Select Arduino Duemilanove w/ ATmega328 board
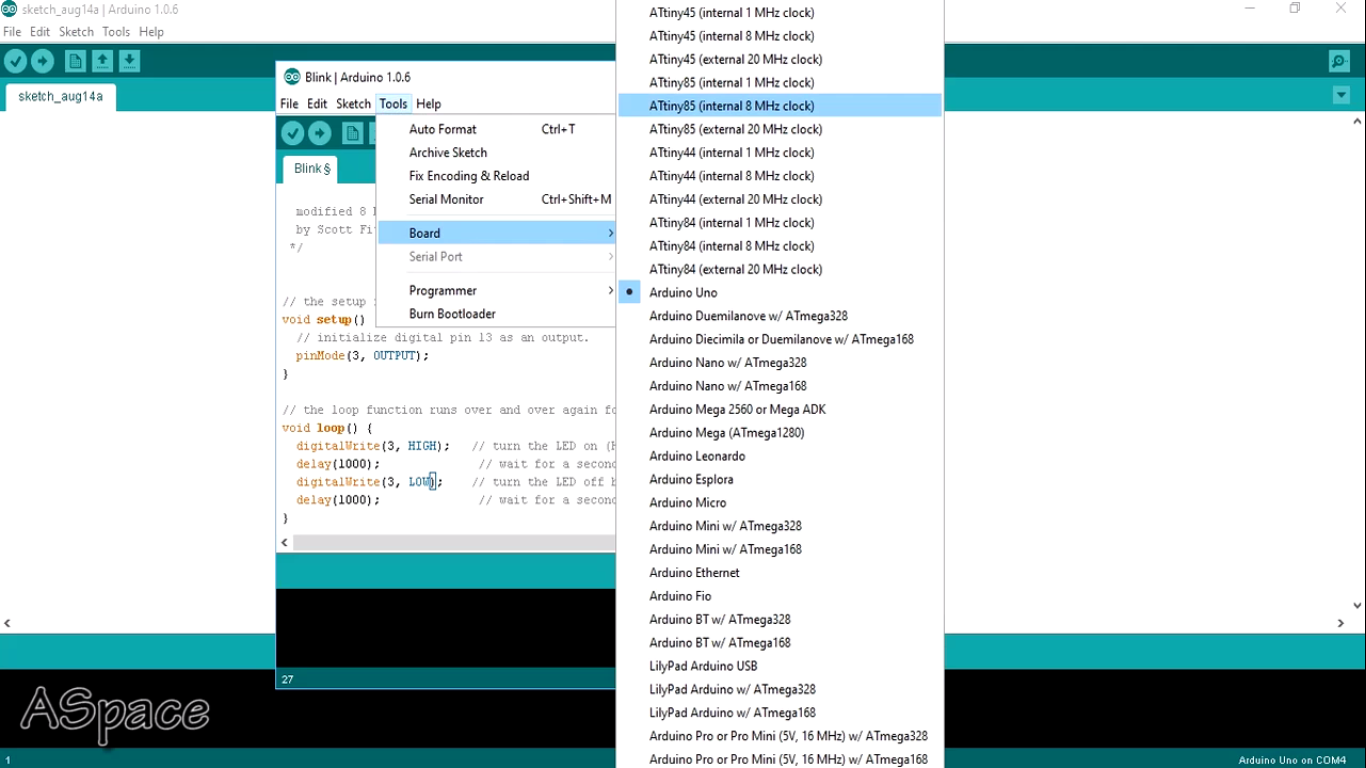This screenshot has height=768, width=1366. [x=780, y=316]
